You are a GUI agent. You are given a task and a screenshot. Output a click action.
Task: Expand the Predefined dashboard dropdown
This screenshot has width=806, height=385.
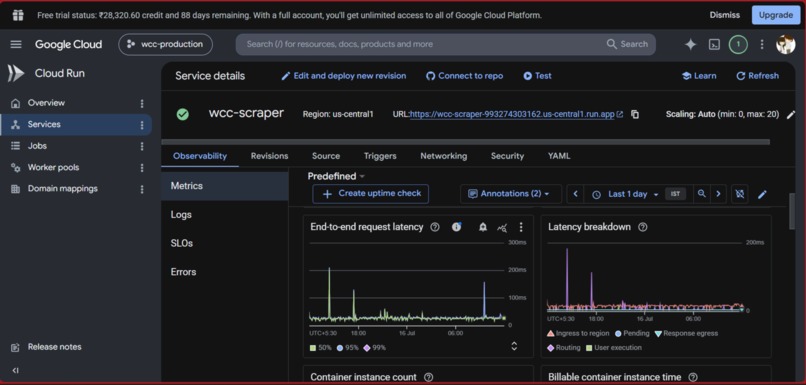pyautogui.click(x=336, y=176)
